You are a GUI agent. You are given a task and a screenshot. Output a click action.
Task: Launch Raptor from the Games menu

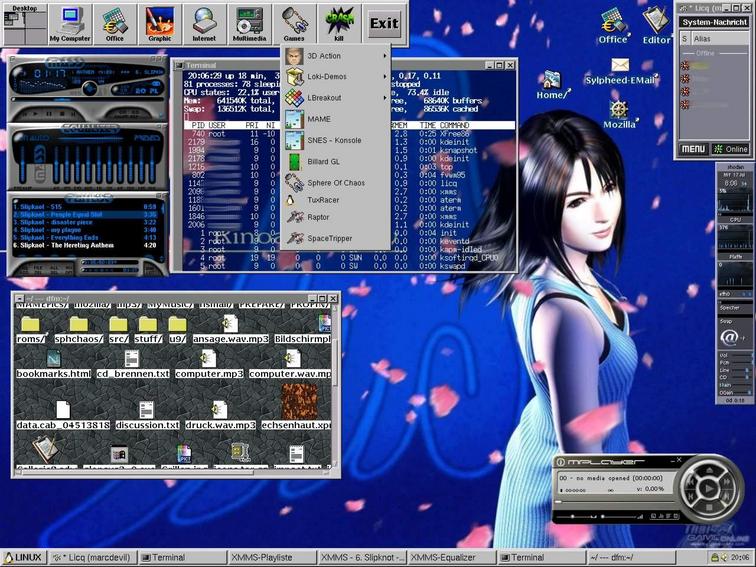coord(336,217)
